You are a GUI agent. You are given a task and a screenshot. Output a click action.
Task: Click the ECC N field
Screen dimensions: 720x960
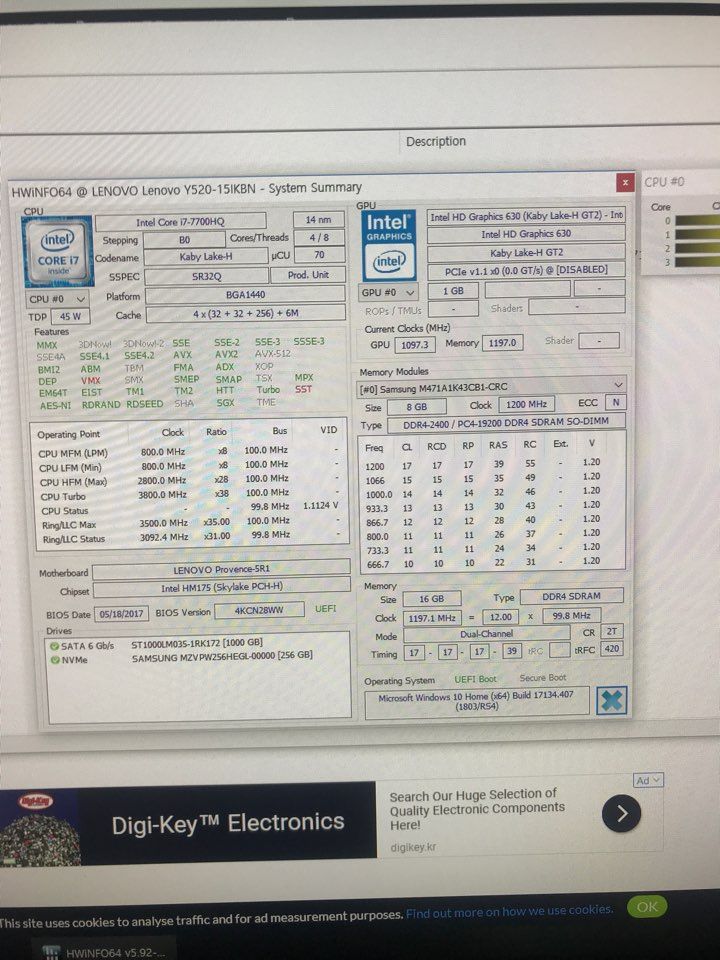(615, 402)
